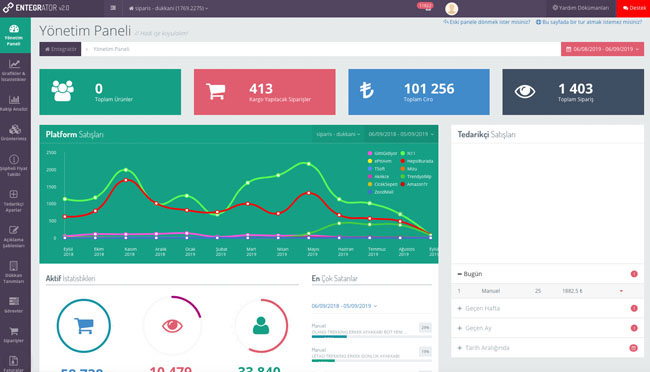The width and height of the screenshot is (650, 372).
Task: Select the Yönetim Paneli sidebar tab
Action: click(x=15, y=35)
